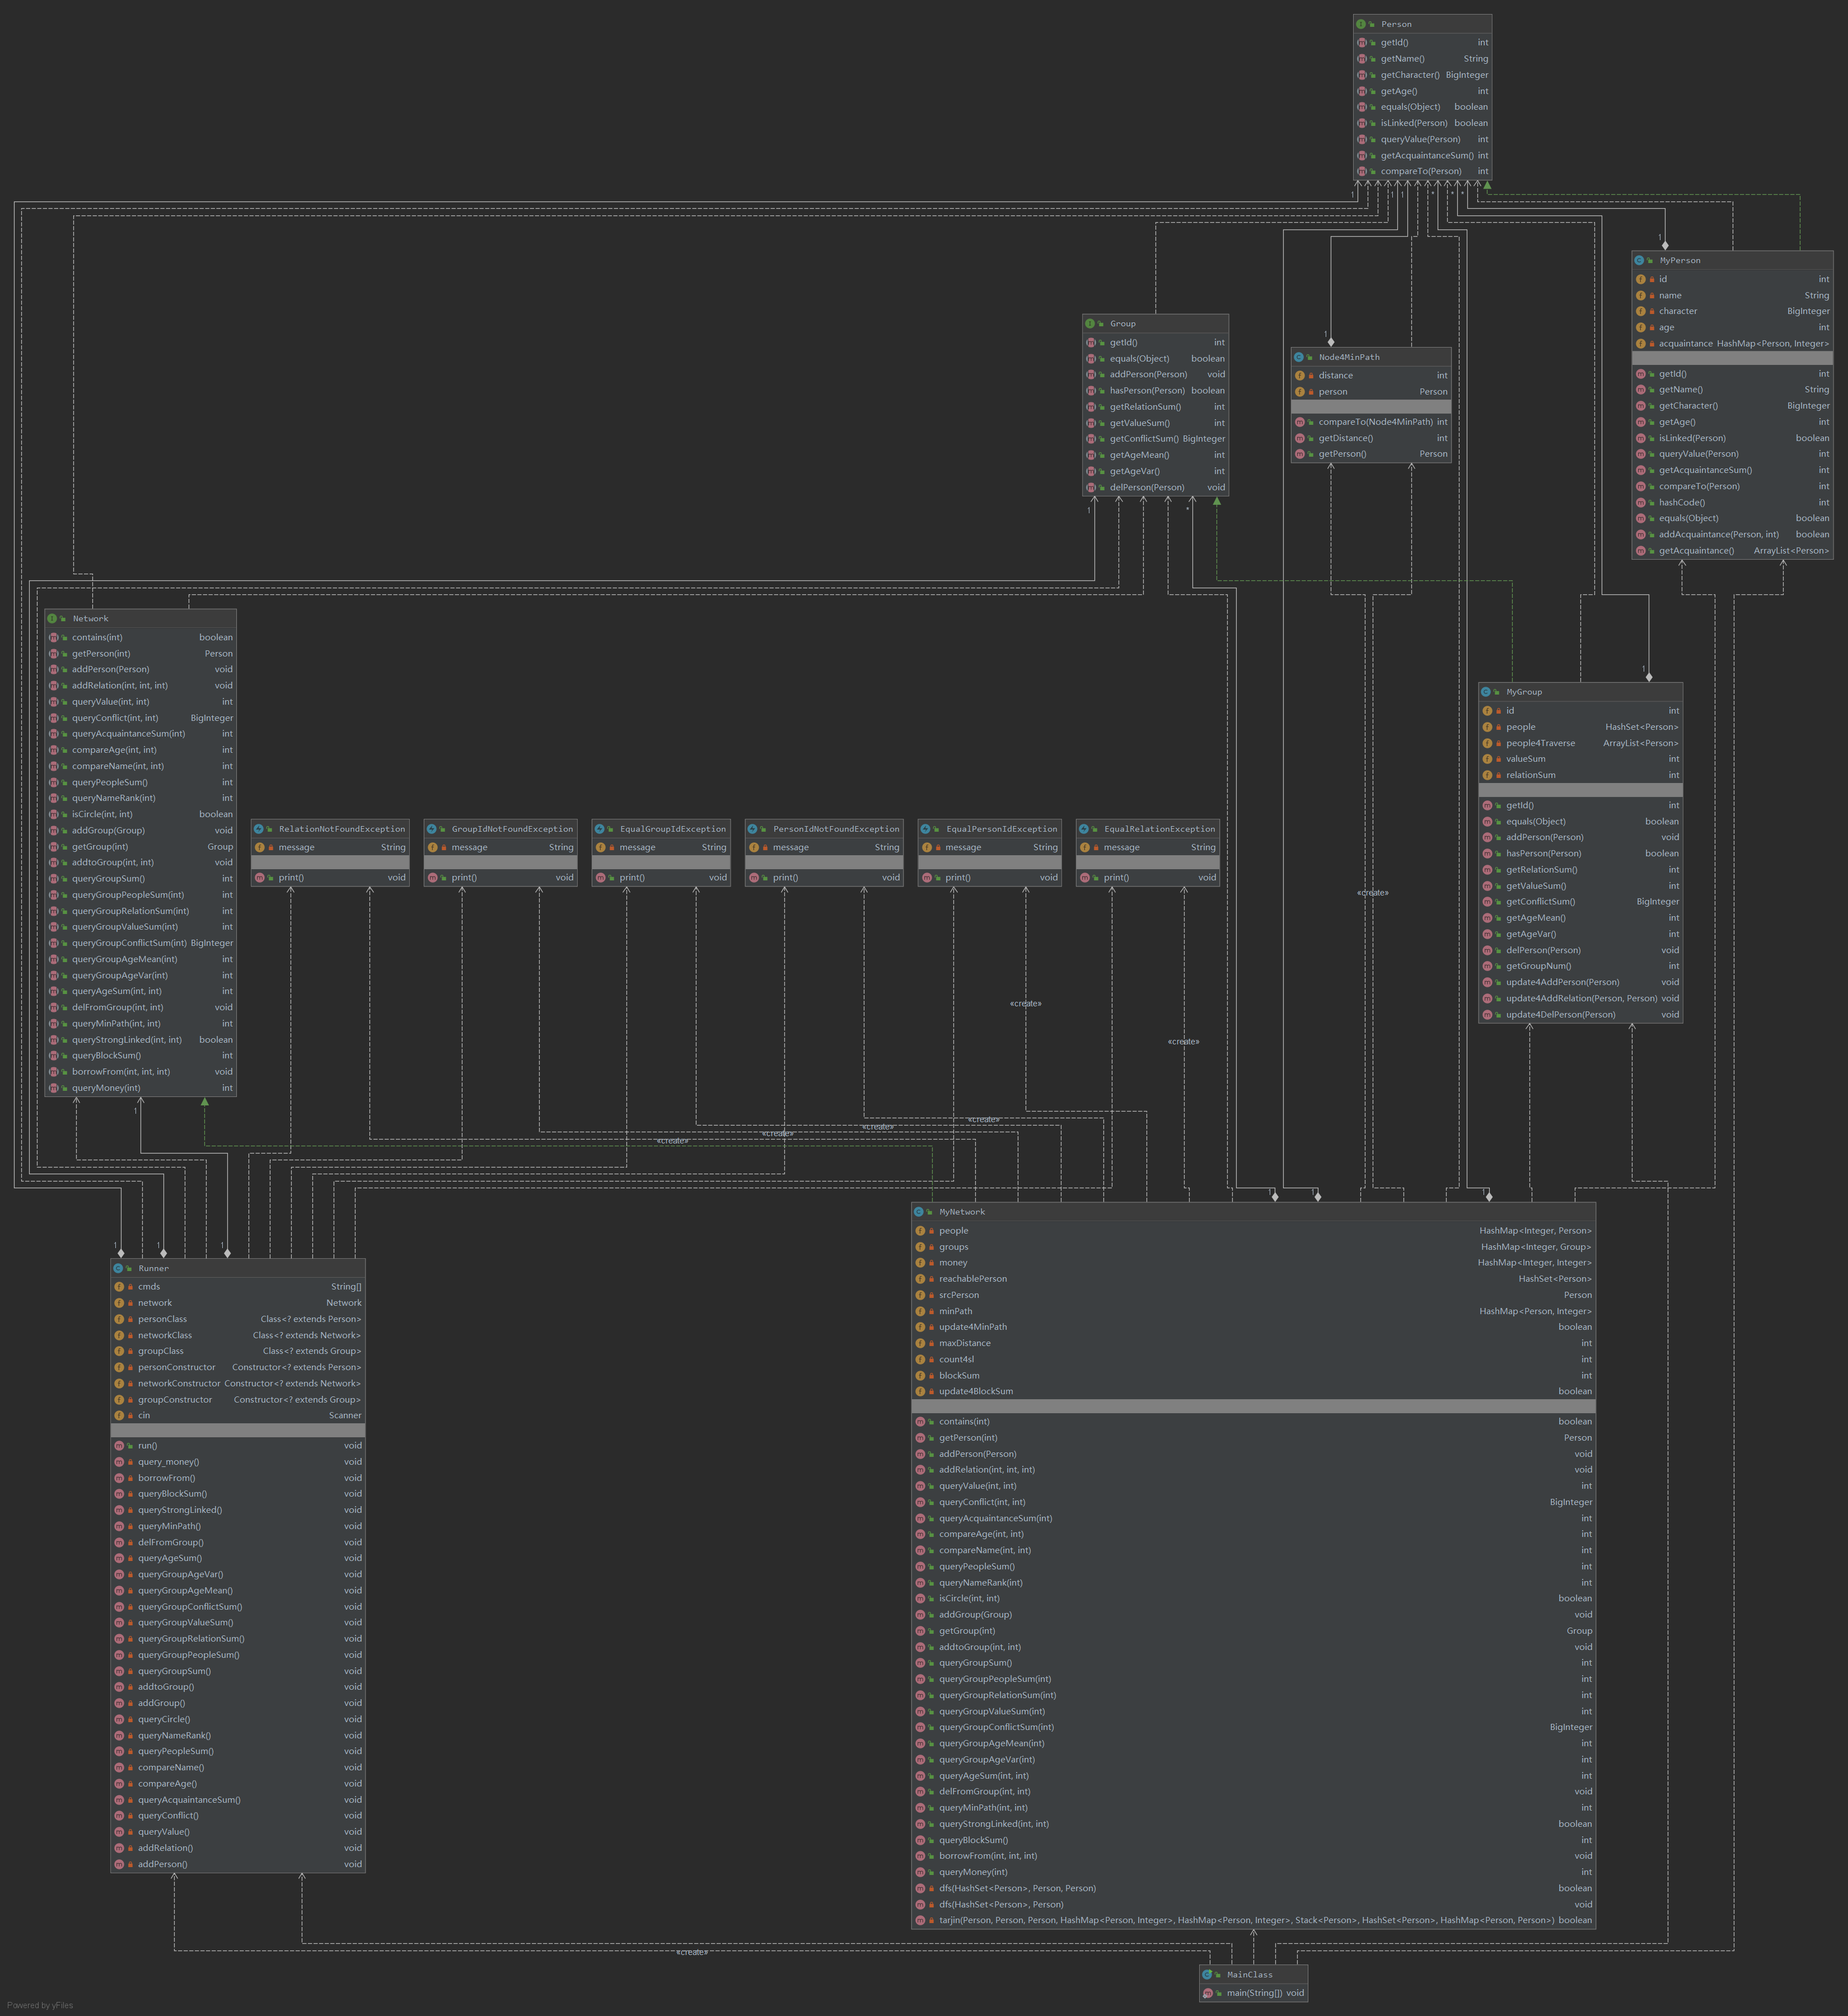Select compareTo(Node4MinPath) method in Node4MinPath
Image resolution: width=1848 pixels, height=2016 pixels.
point(1375,422)
